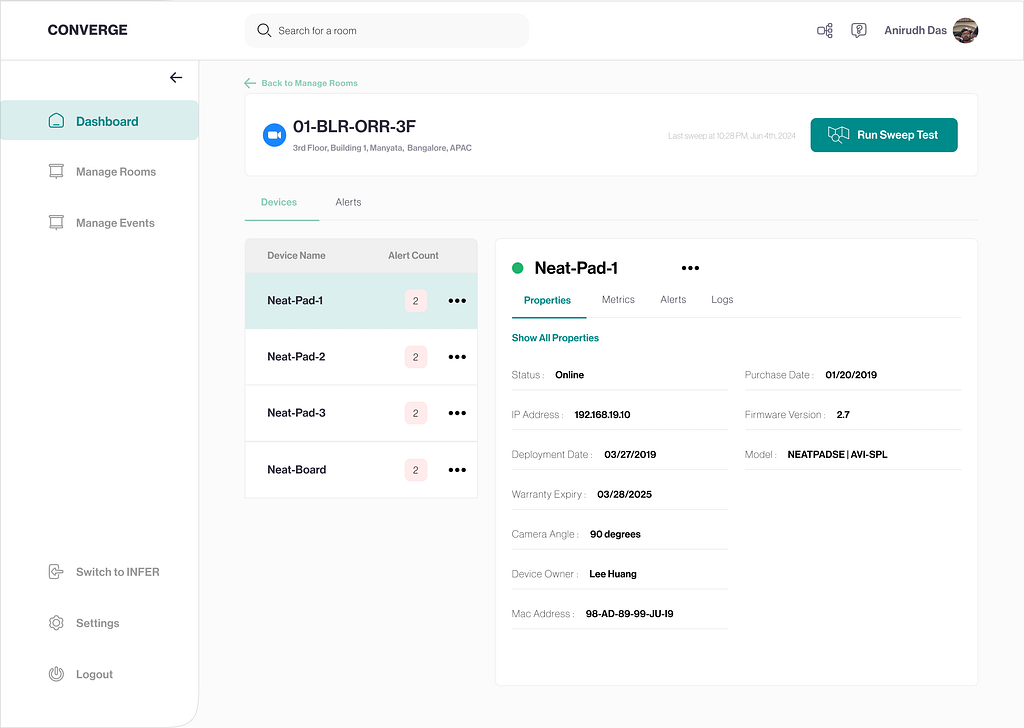Open the Settings gear icon
Image resolution: width=1024 pixels, height=728 pixels.
pos(56,623)
